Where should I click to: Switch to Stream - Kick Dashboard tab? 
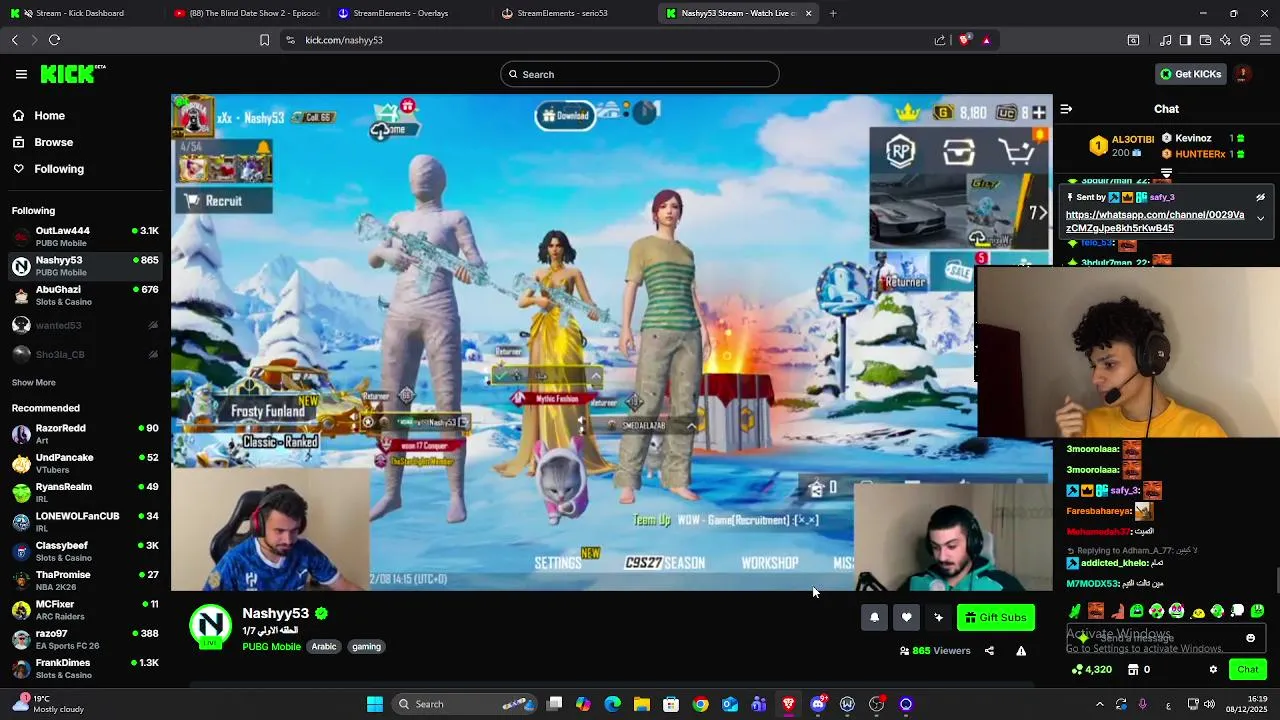point(80,13)
